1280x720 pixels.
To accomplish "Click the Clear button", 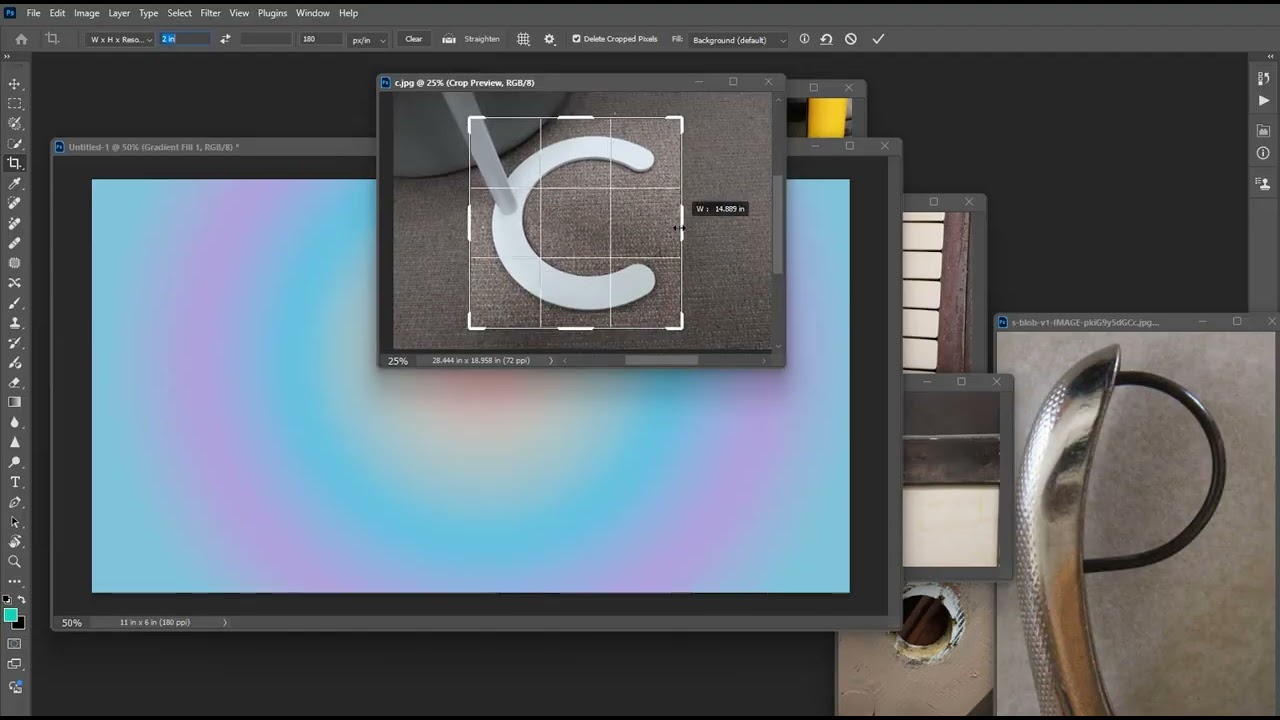I will click(x=413, y=39).
